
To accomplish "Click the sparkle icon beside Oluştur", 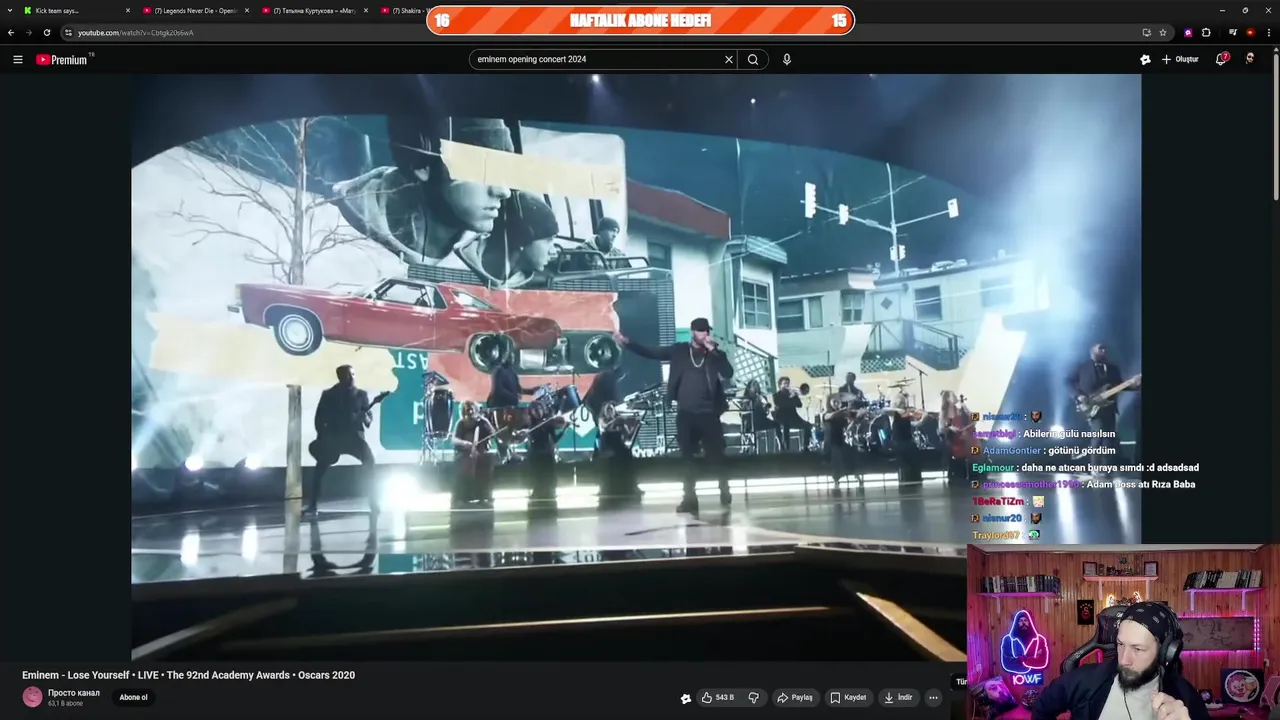I will coord(1145,59).
